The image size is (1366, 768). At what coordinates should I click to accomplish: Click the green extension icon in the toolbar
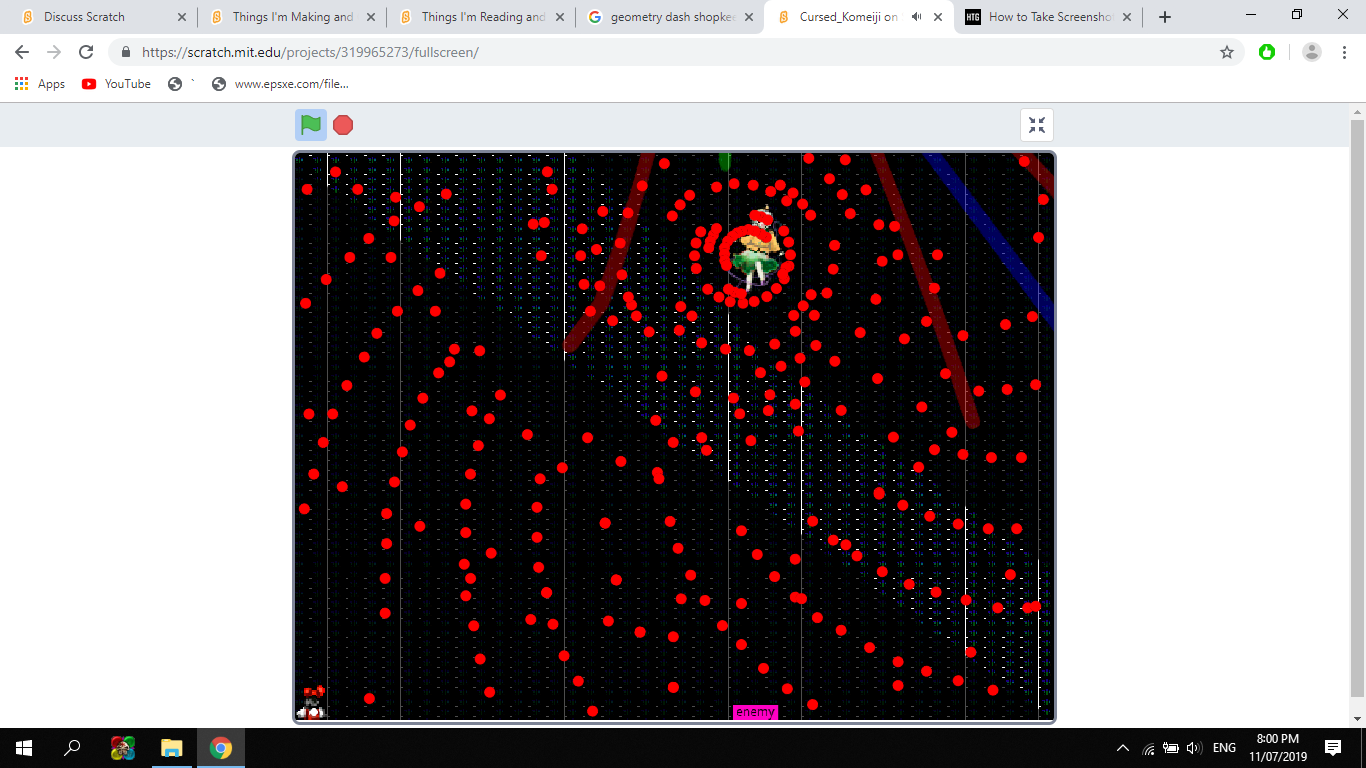click(x=1267, y=52)
